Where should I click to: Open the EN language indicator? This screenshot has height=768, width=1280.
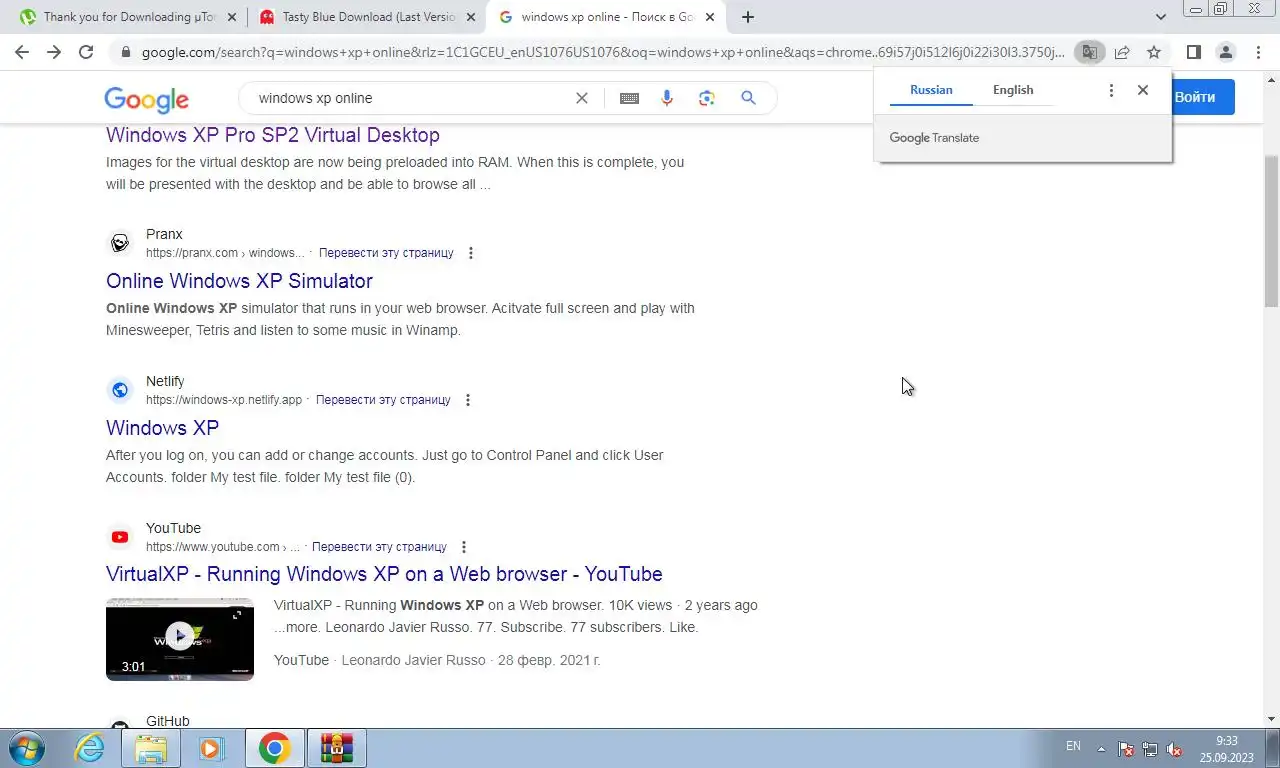click(x=1073, y=746)
